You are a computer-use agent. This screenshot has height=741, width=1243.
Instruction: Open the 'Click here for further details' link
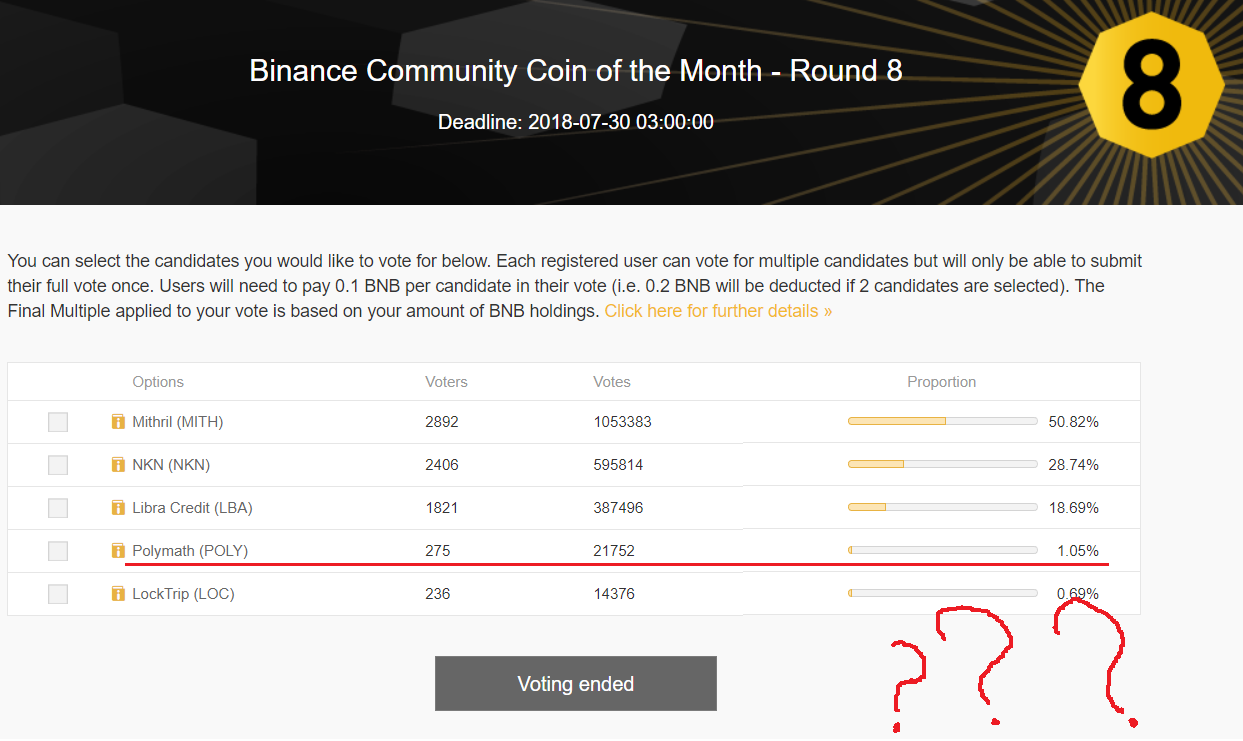(x=718, y=311)
